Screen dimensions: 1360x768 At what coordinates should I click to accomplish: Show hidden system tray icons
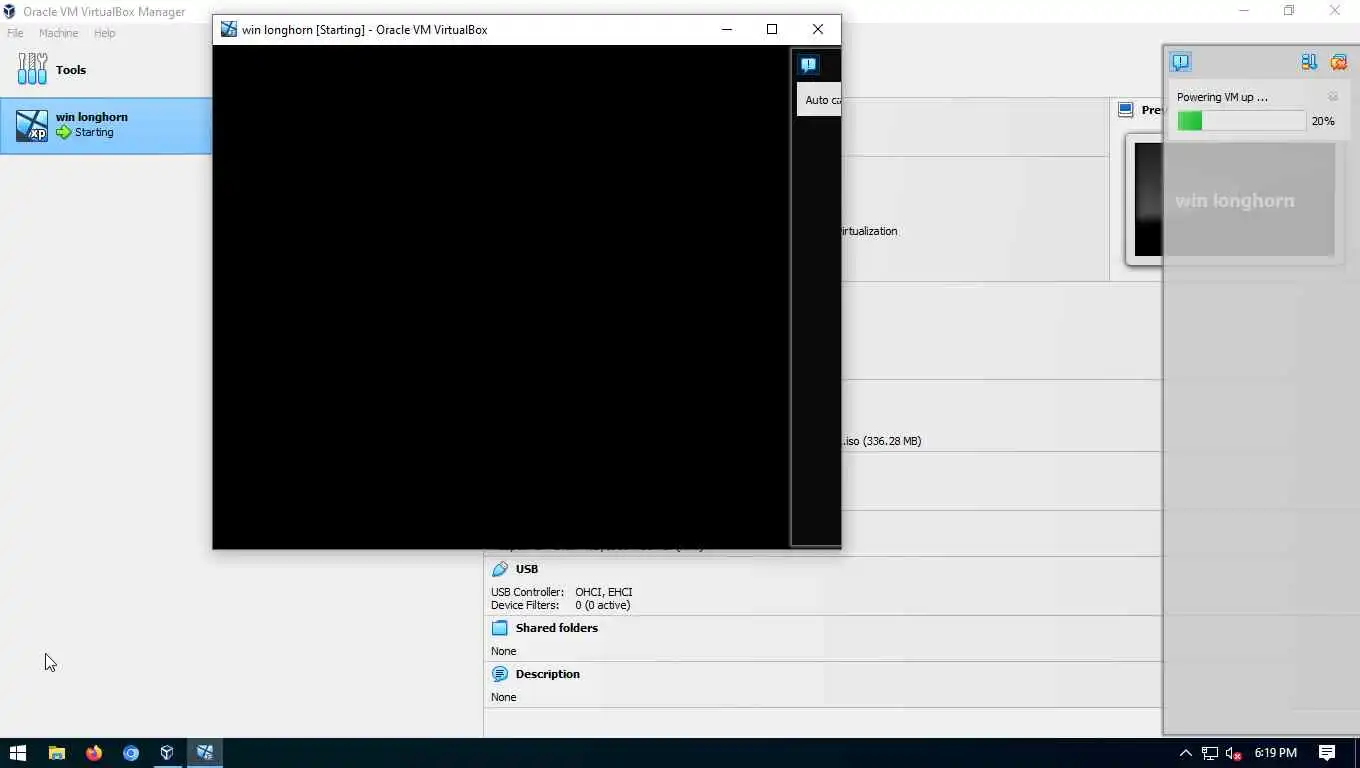coord(1186,753)
